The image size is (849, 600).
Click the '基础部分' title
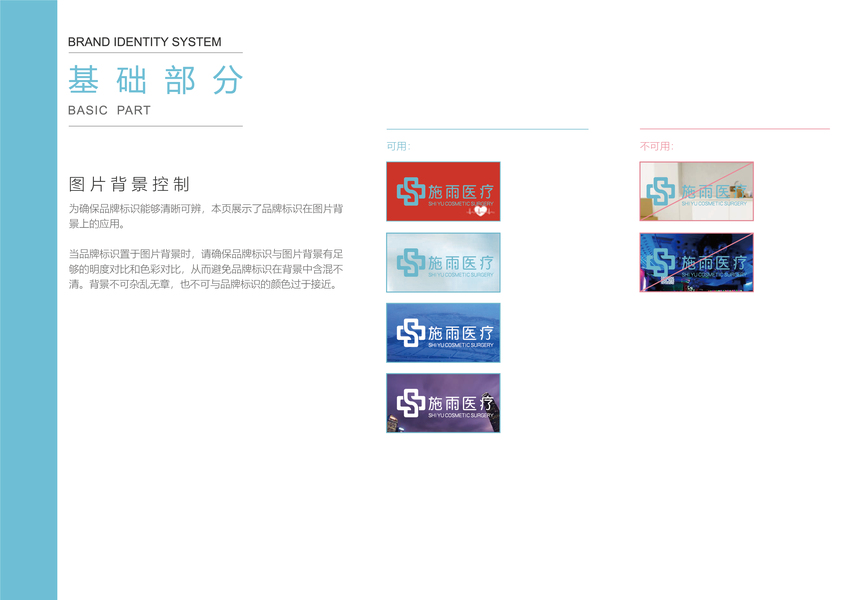[x=156, y=80]
